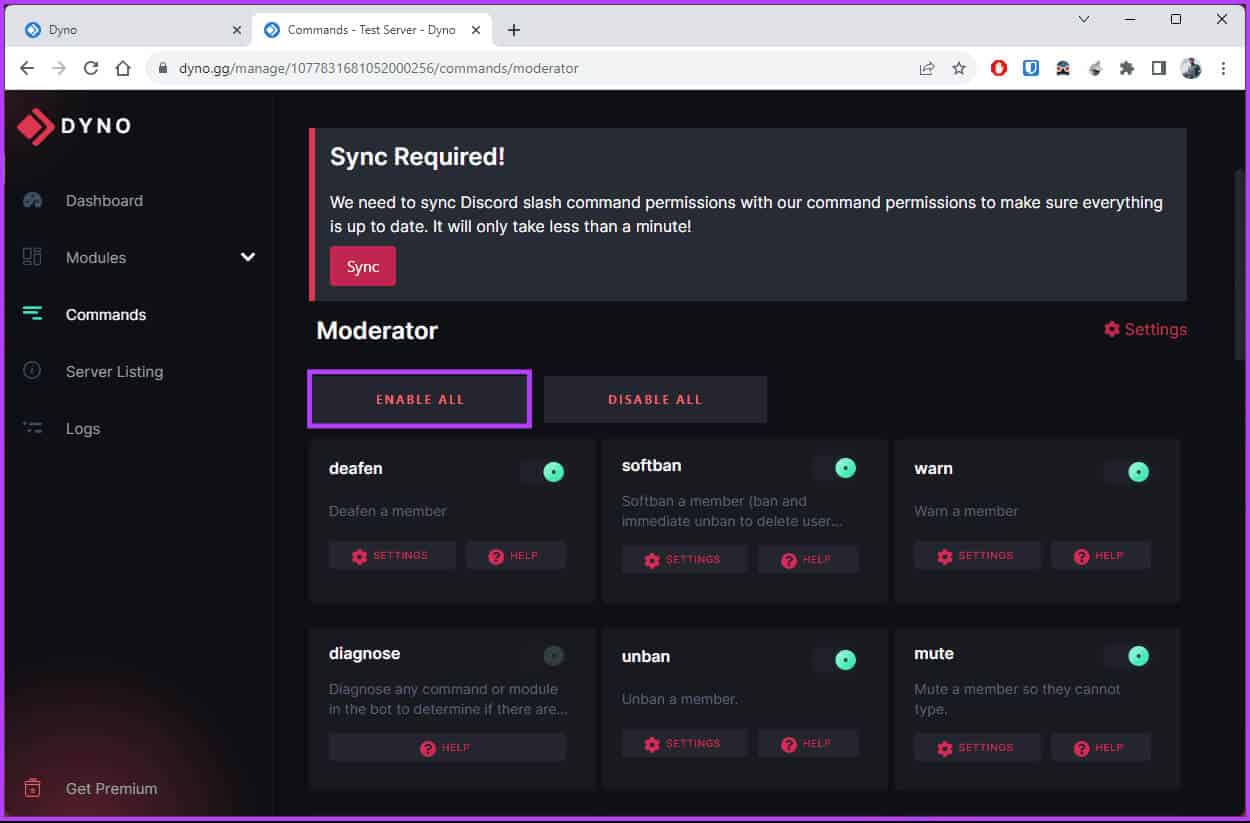Open browser side panel icon
This screenshot has height=823, width=1250.
tap(1159, 69)
